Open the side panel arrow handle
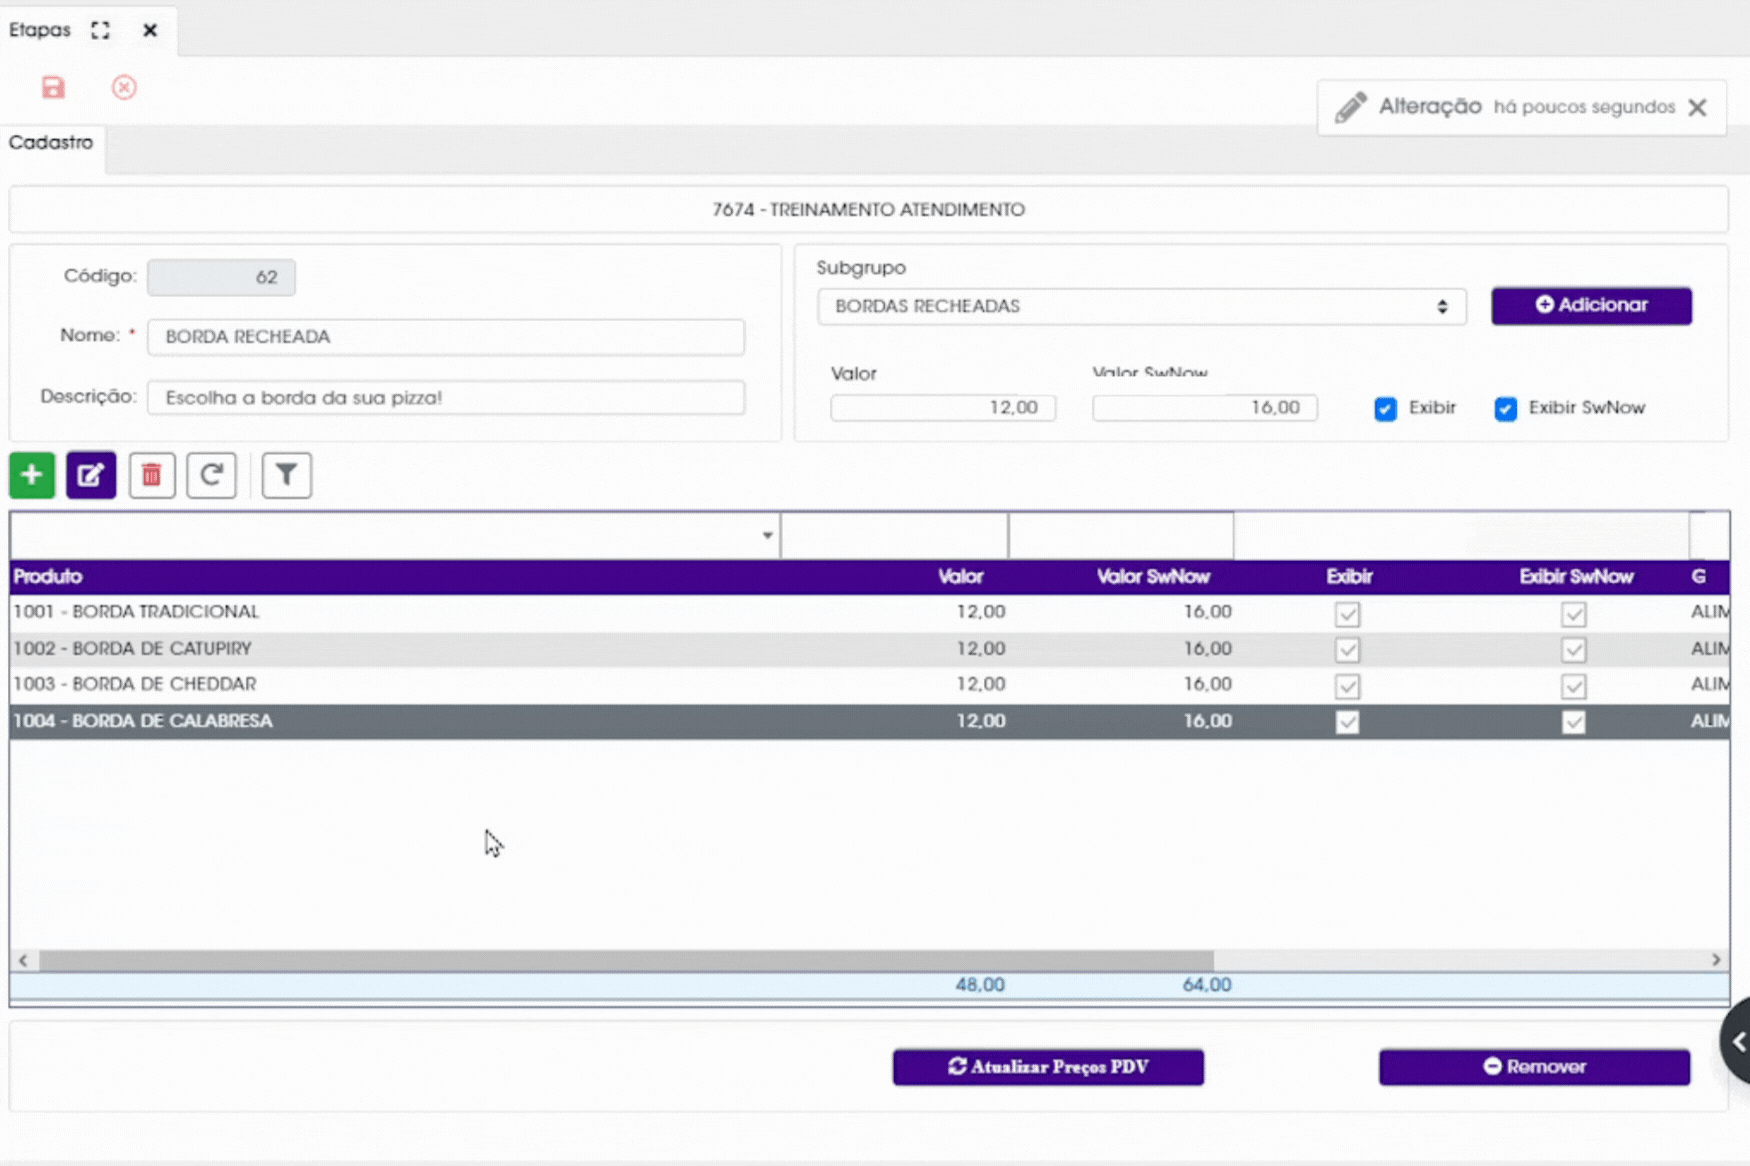The width and height of the screenshot is (1750, 1166). click(1738, 1042)
